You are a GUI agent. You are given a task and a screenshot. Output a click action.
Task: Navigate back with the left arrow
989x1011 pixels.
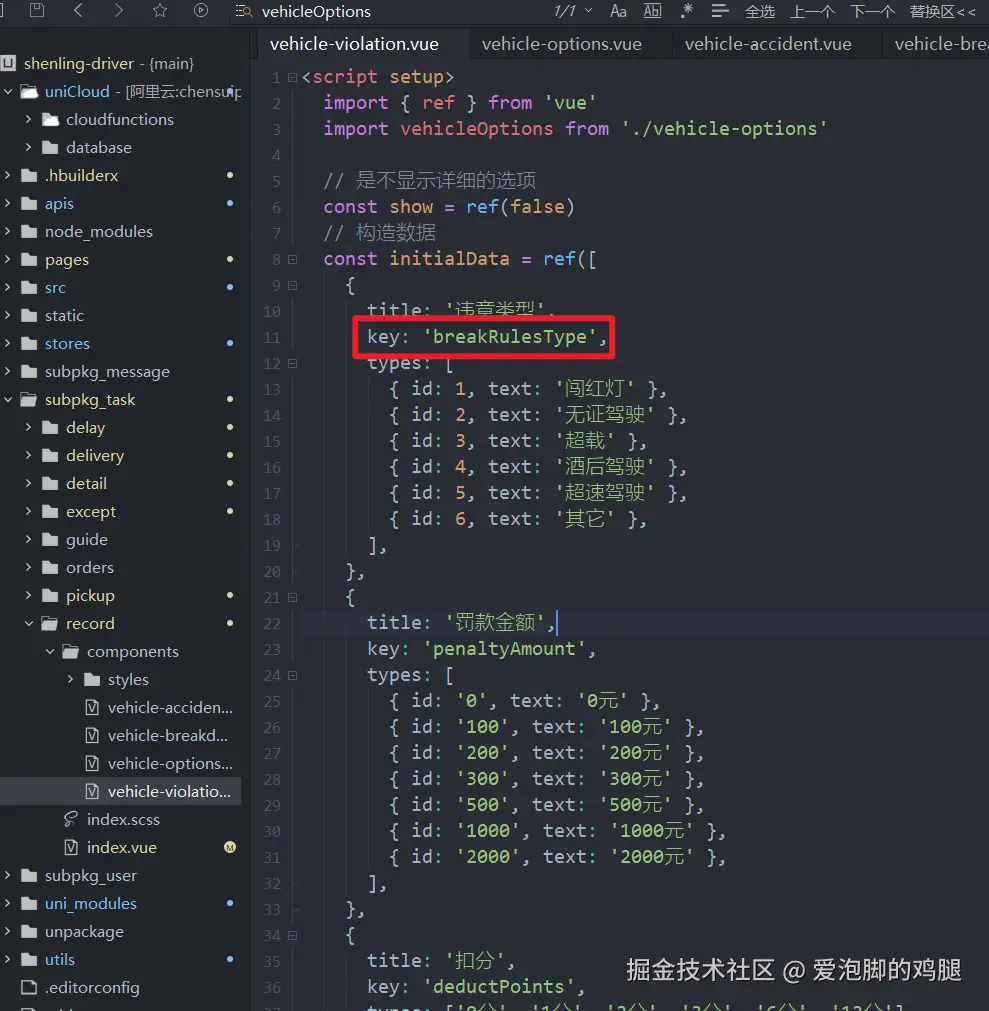[78, 10]
